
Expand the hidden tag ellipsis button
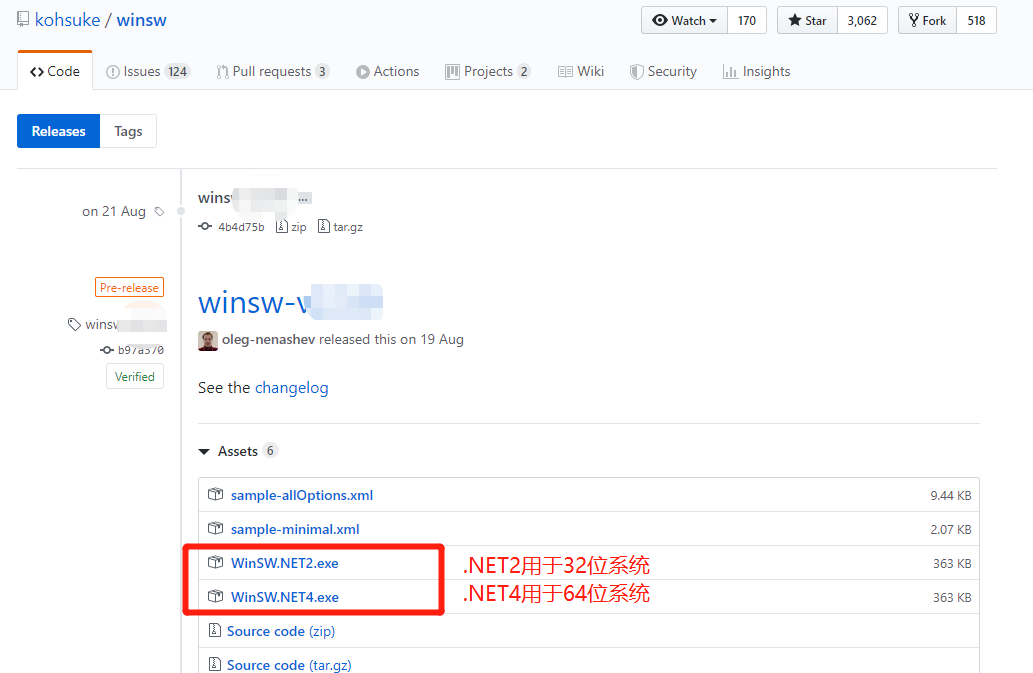[x=304, y=198]
